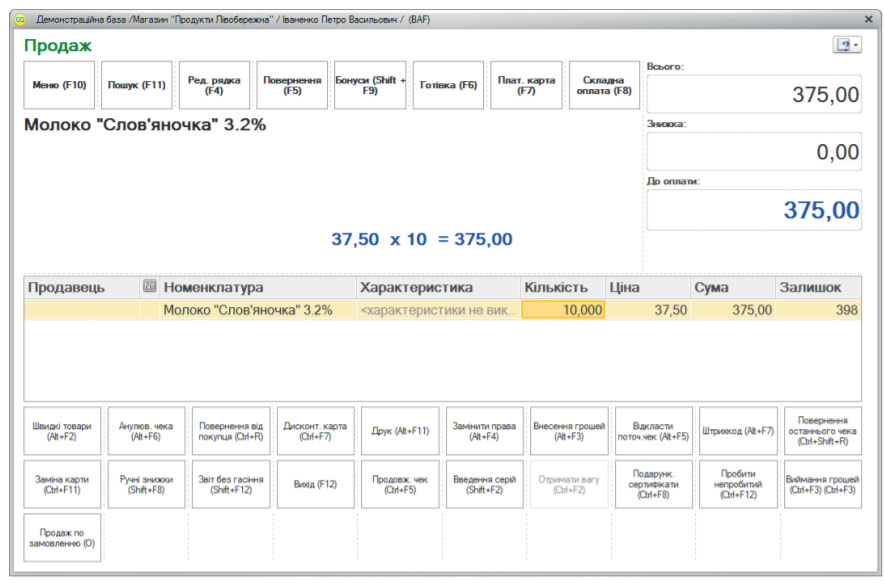
Task: Click the N column header icon in table
Action: tap(149, 286)
